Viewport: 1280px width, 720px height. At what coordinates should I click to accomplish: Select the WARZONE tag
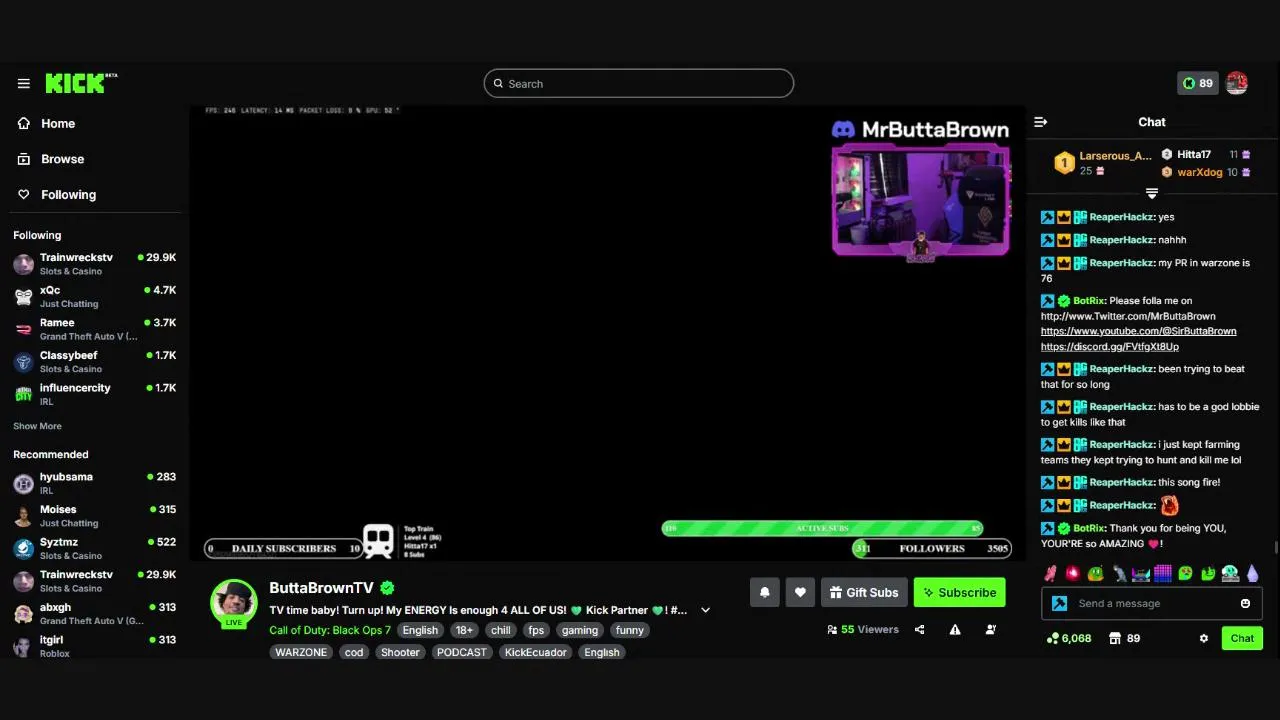[x=301, y=652]
